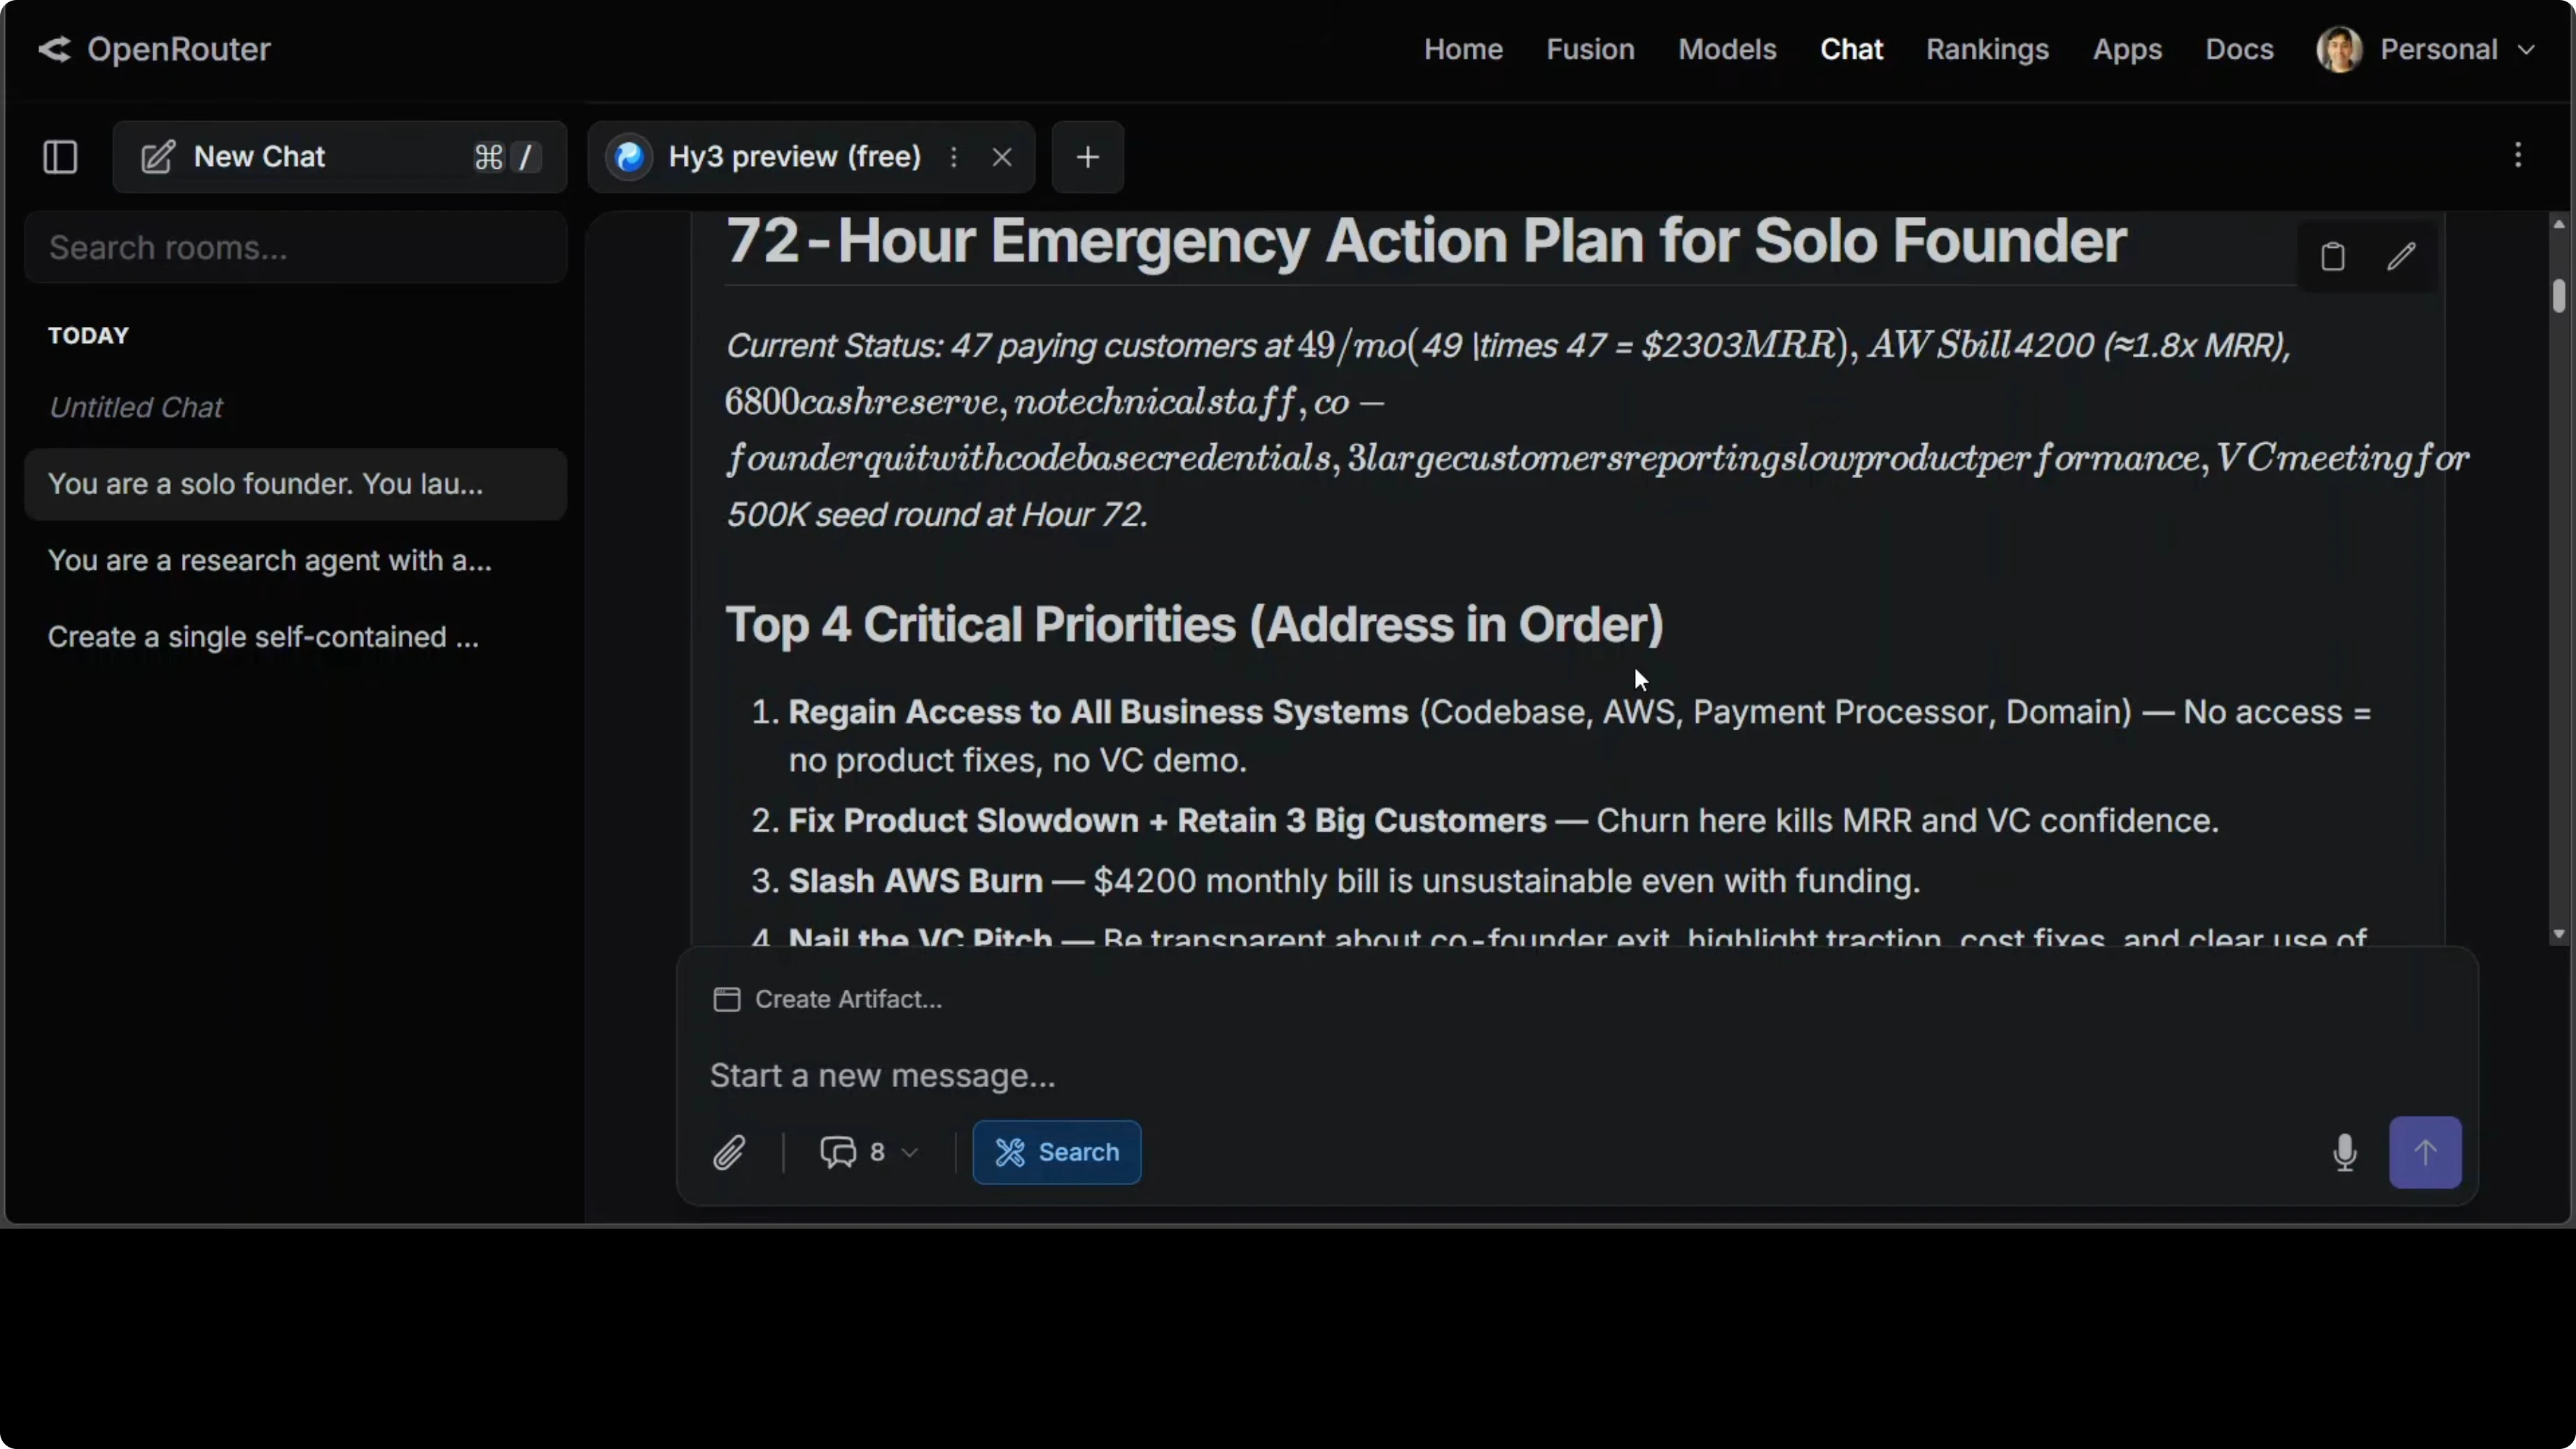Remove the Hy3 preview model tab
The image size is (2576, 1449).
tap(1002, 157)
